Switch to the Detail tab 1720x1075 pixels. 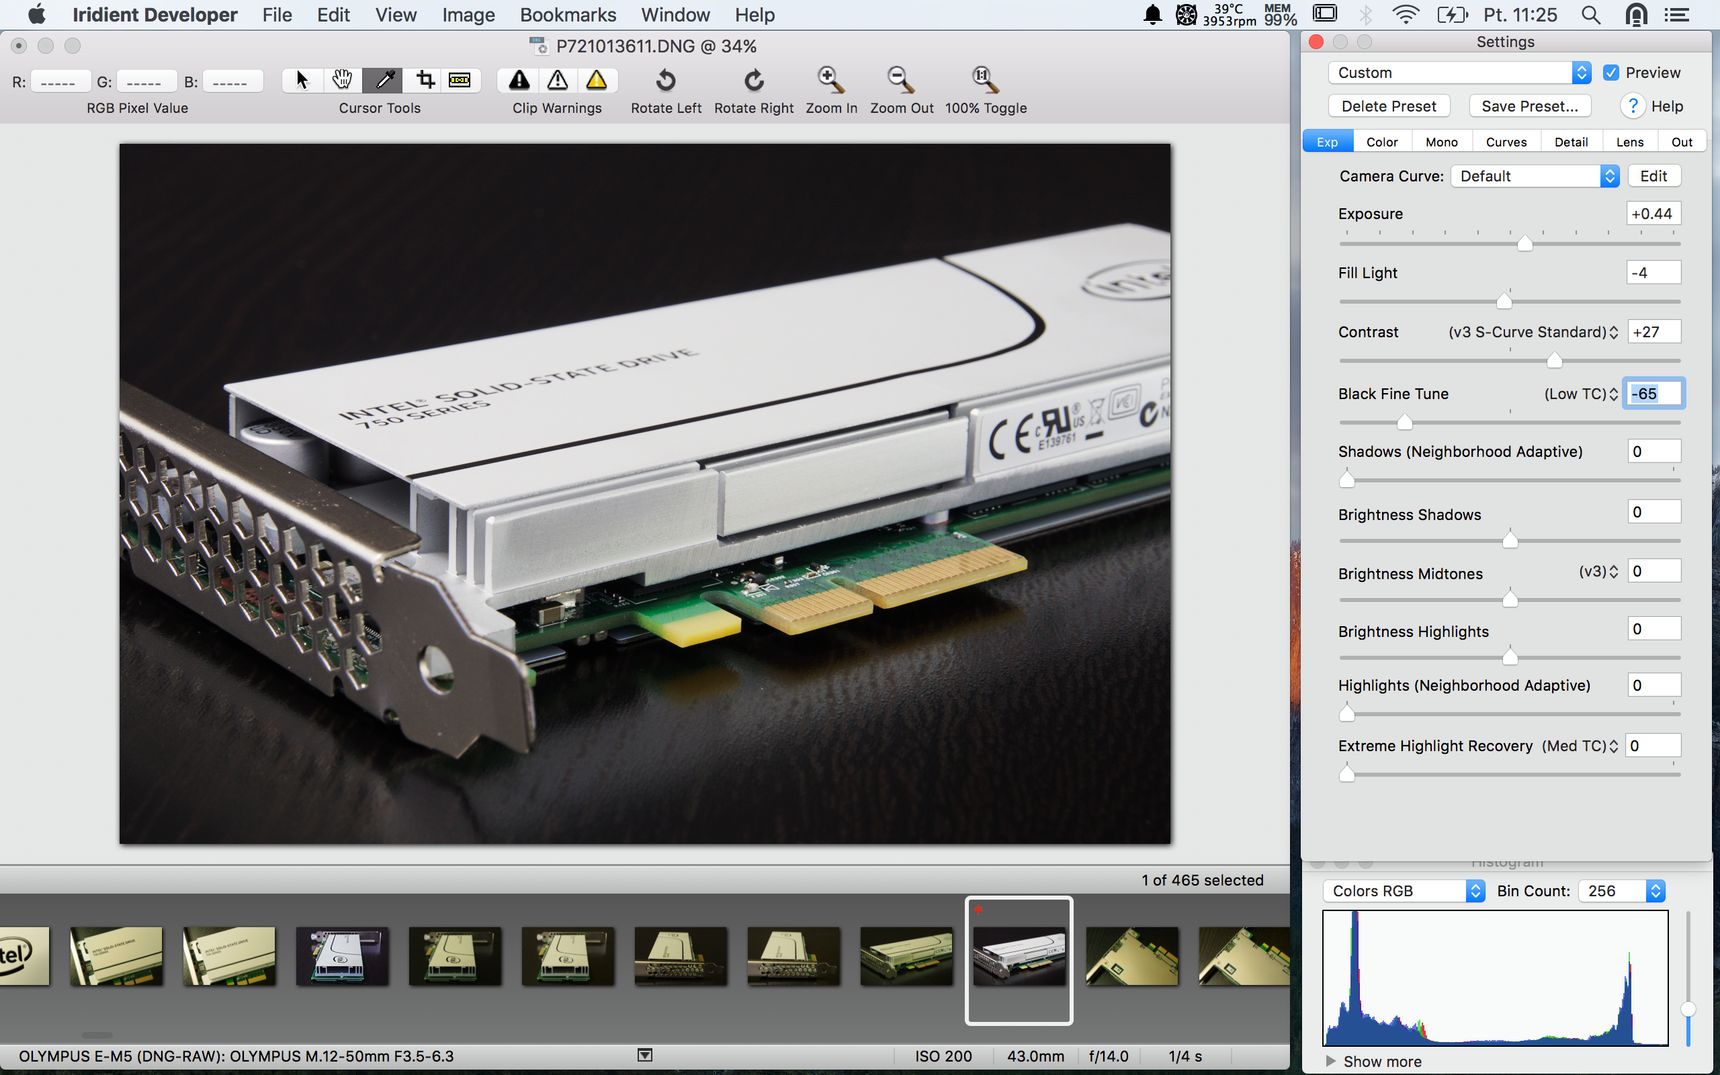[x=1571, y=142]
